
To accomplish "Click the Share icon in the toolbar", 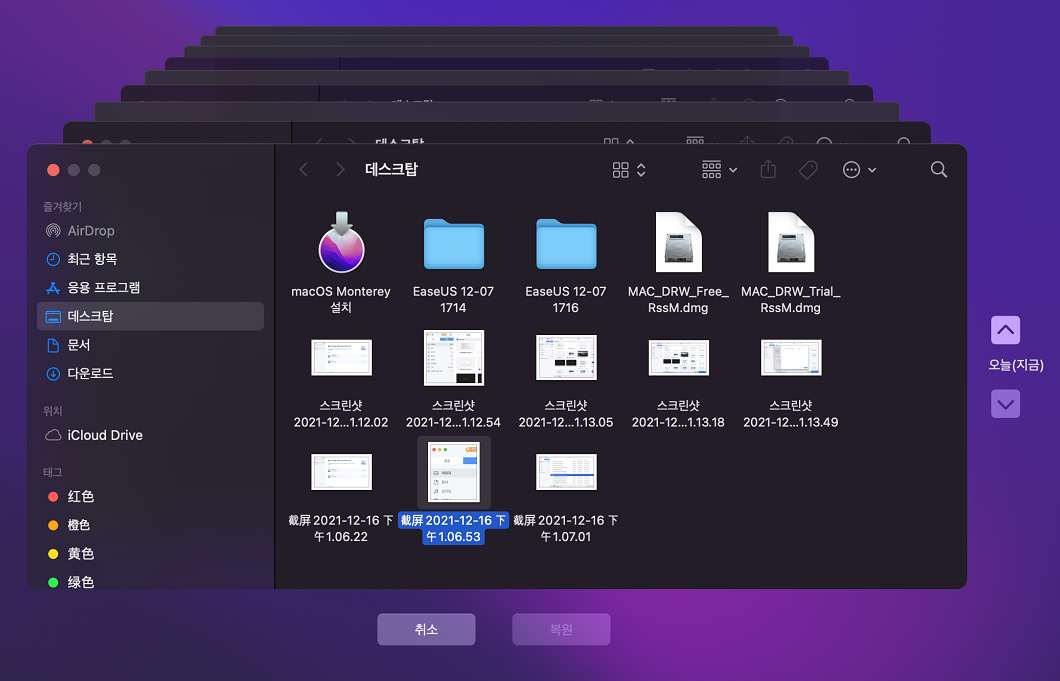I will tap(768, 169).
